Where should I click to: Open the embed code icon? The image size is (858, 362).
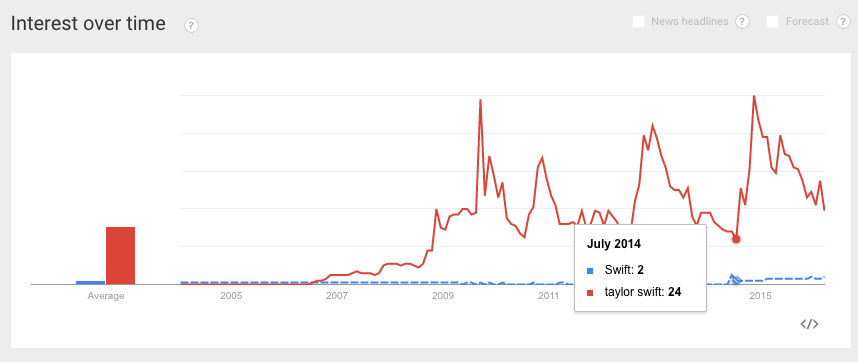pyautogui.click(x=809, y=324)
